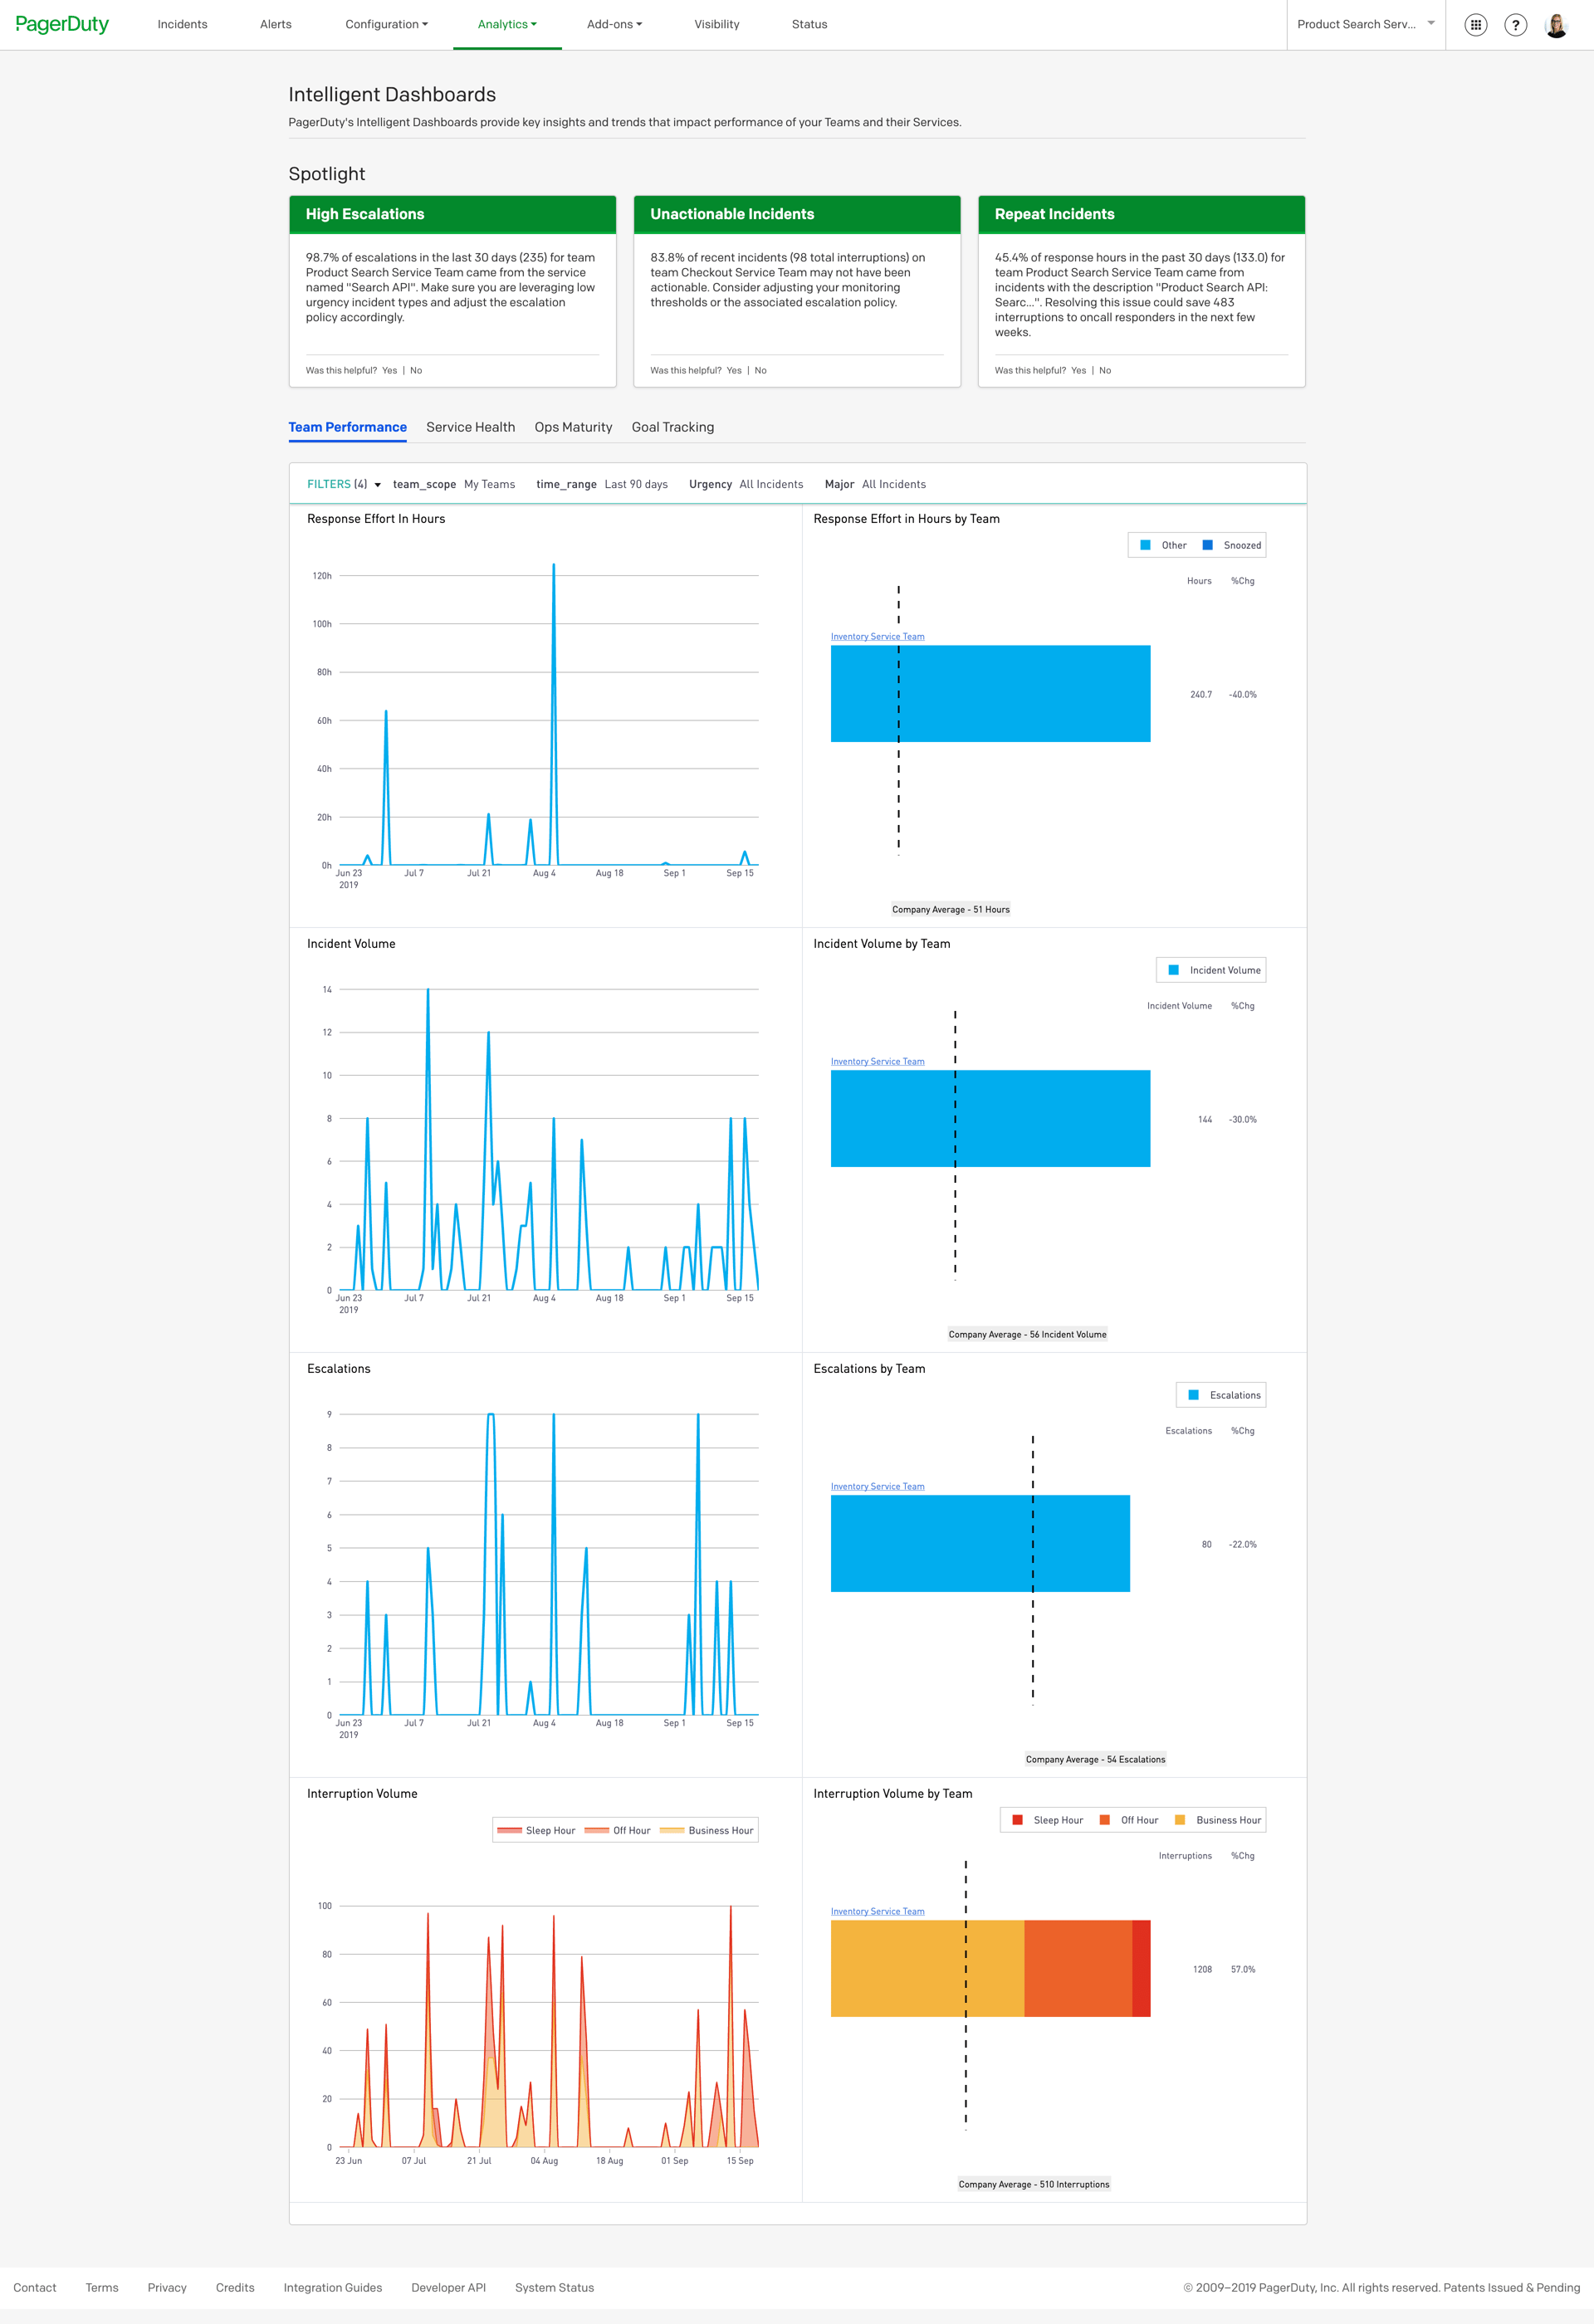This screenshot has height=2324, width=1594.
Task: Click the Escalations legend square
Action: 1193,1395
